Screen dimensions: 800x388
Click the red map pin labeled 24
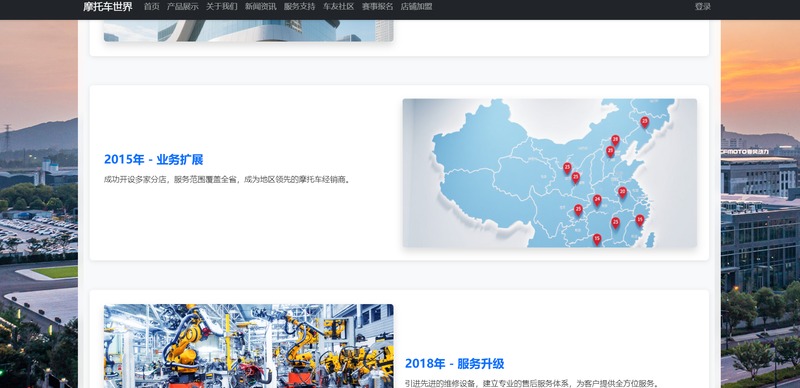click(x=597, y=200)
